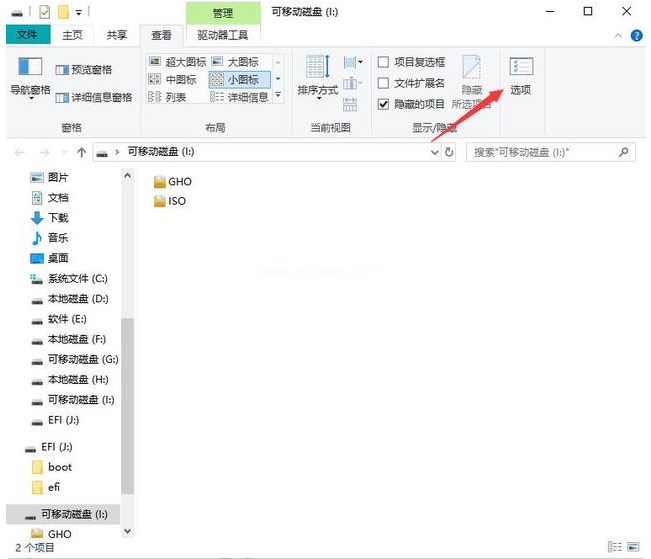This screenshot has height=559, width=651.
Task: Click the refresh button beside address bar
Action: click(449, 153)
